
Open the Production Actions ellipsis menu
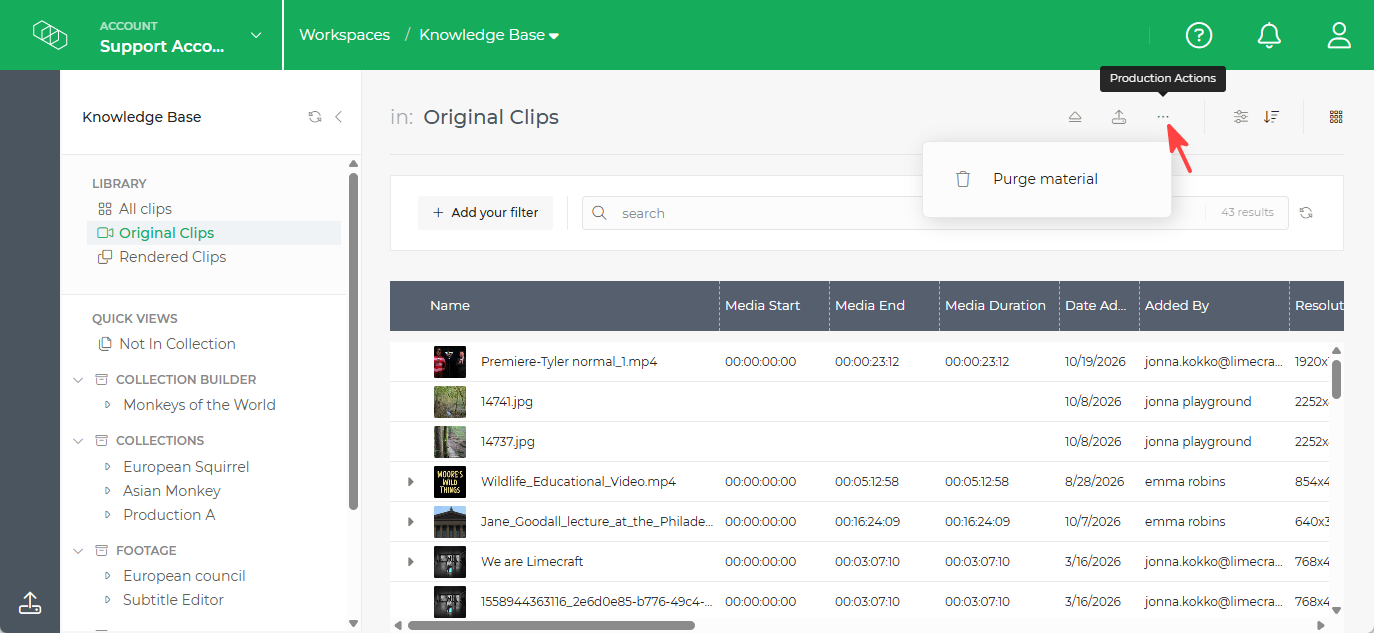[1163, 117]
